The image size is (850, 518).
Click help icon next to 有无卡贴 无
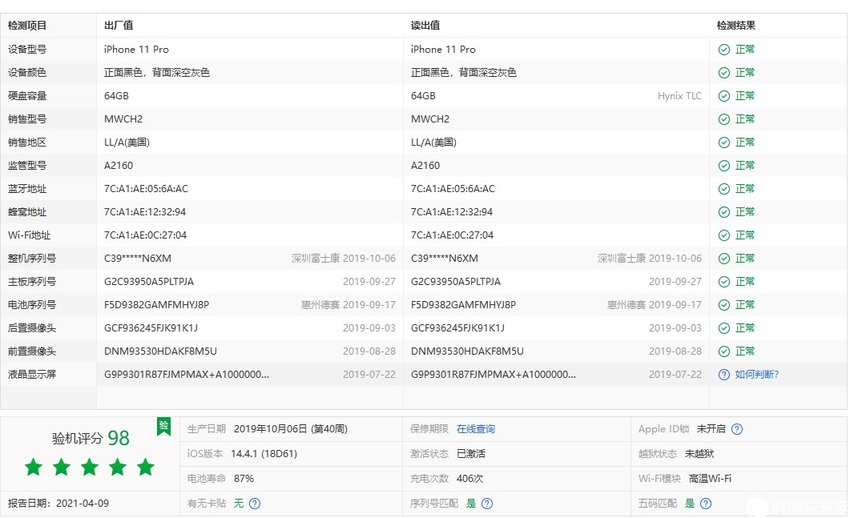[255, 503]
